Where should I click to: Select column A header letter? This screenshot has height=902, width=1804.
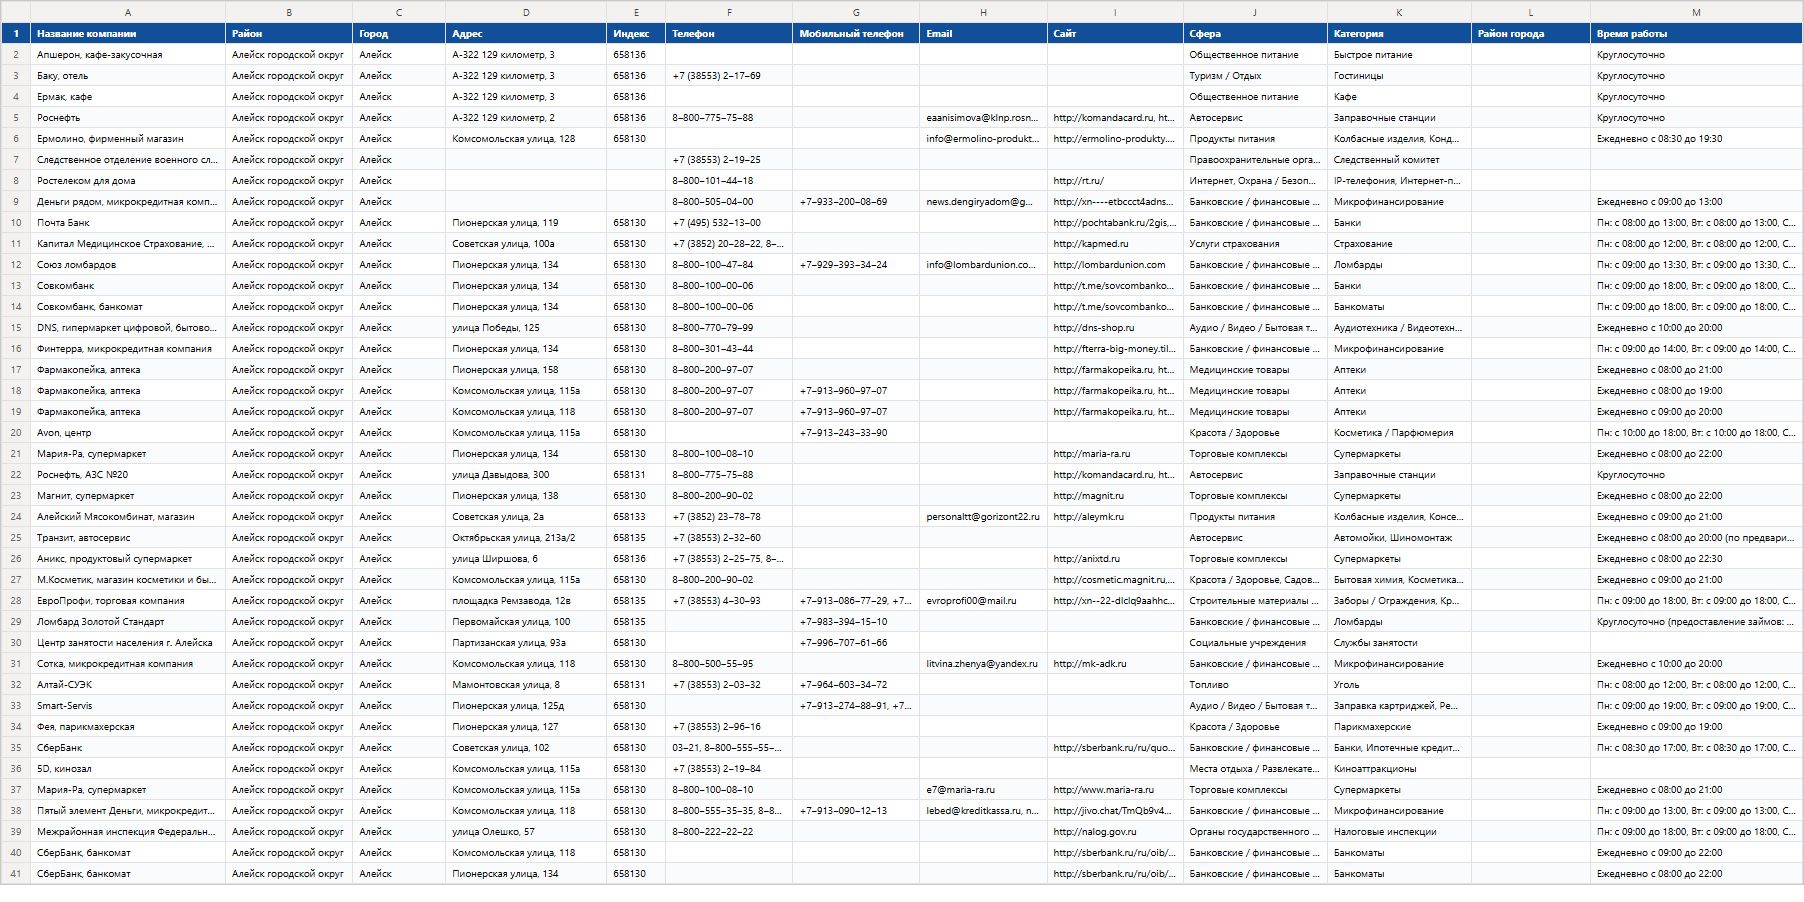click(128, 12)
